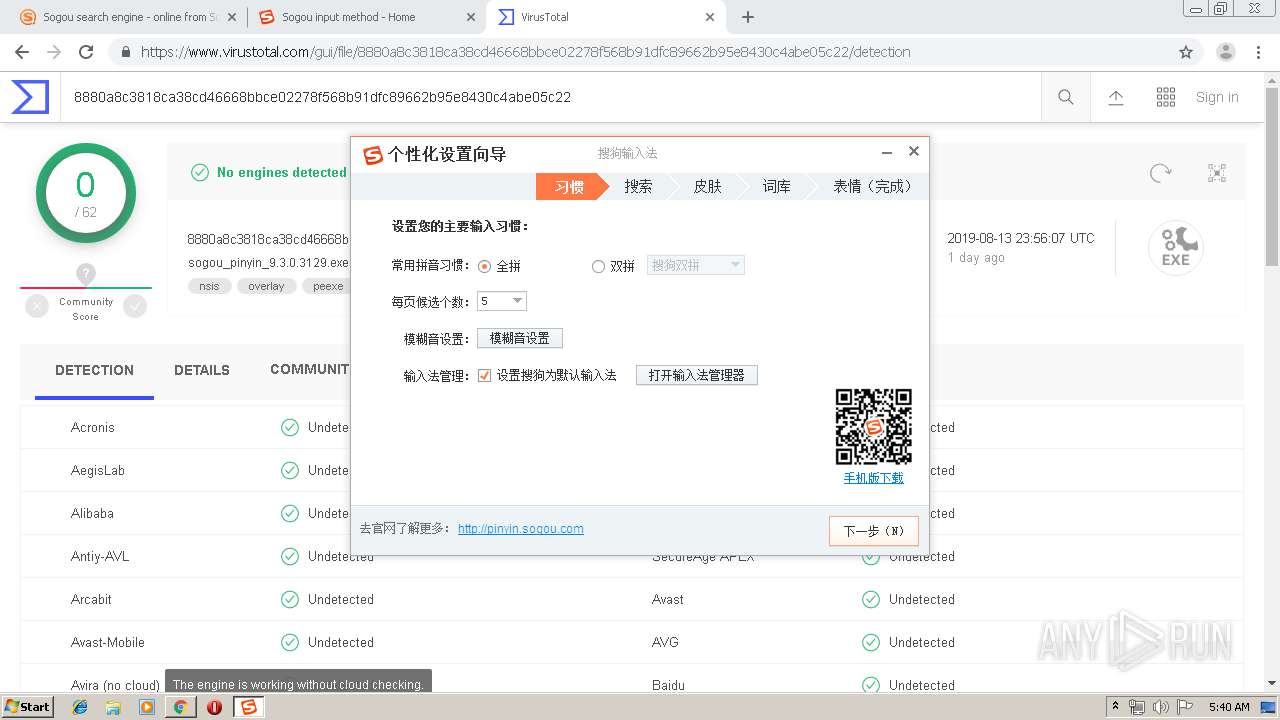The image size is (1280, 720).
Task: Click the Acronis engine row
Action: (631, 427)
